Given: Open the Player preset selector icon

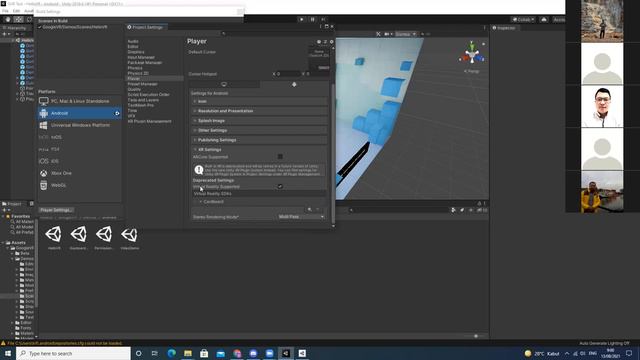Looking at the screenshot, I should 325,42.
